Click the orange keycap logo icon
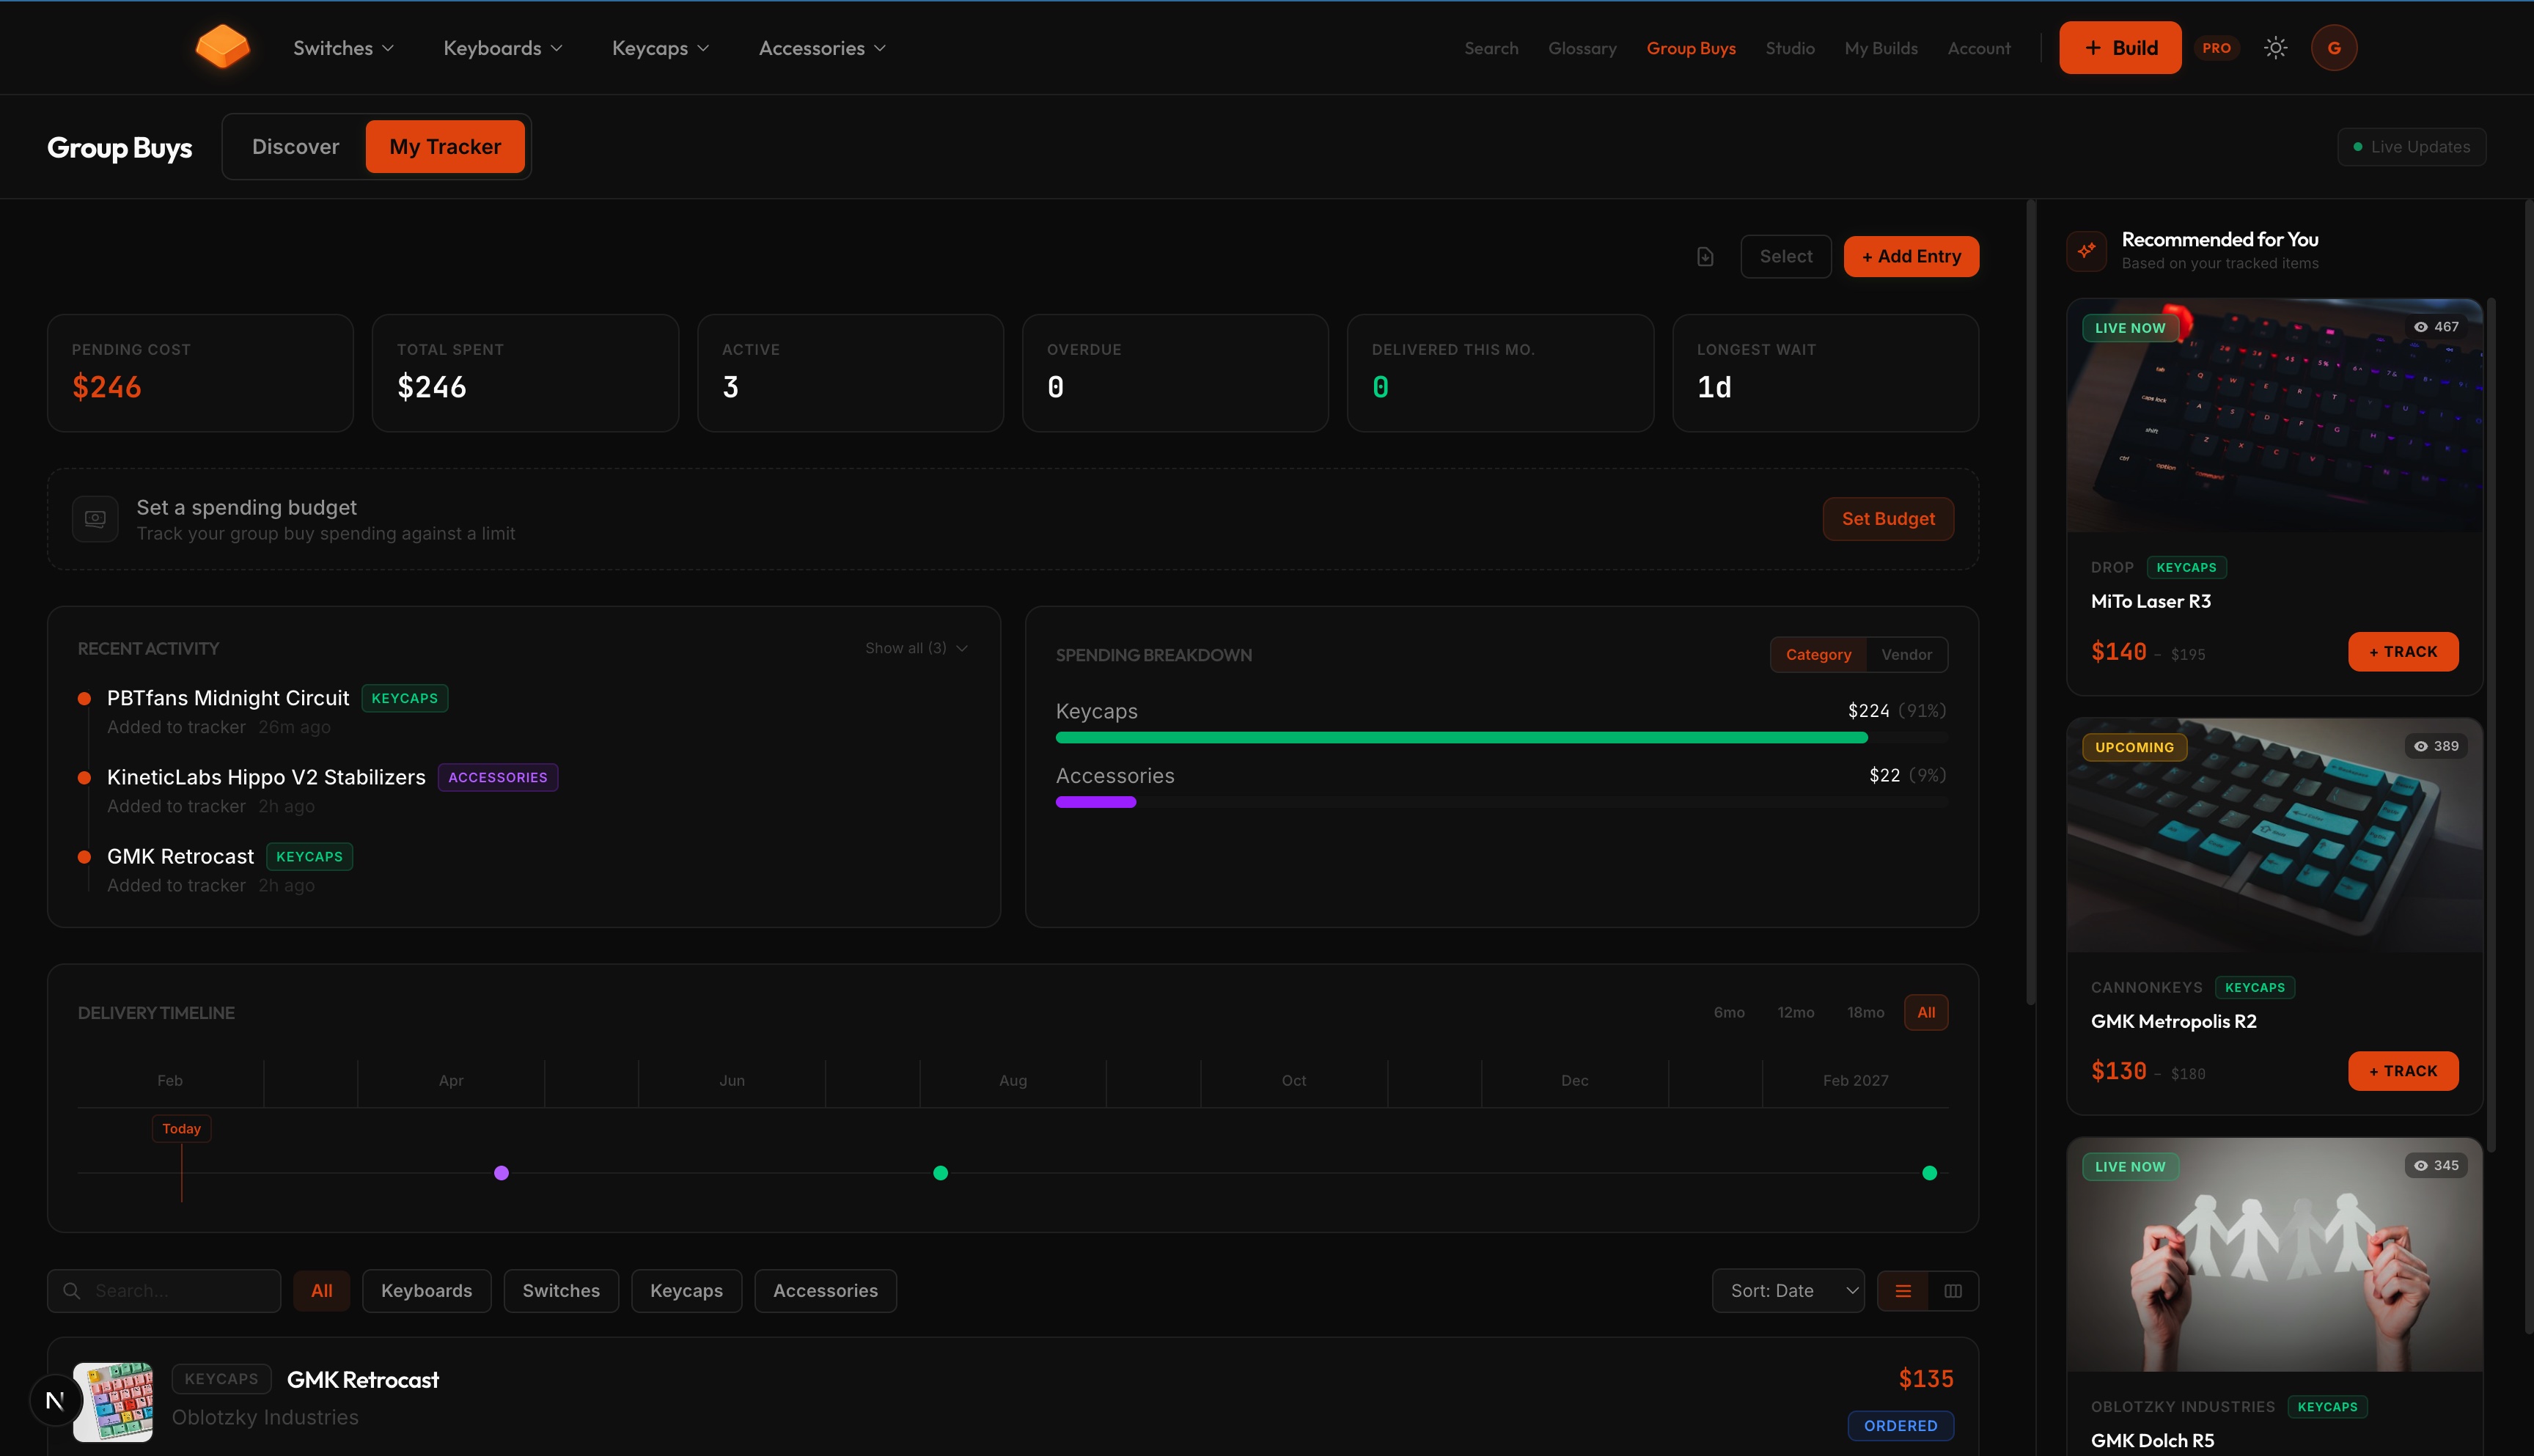 click(x=222, y=47)
